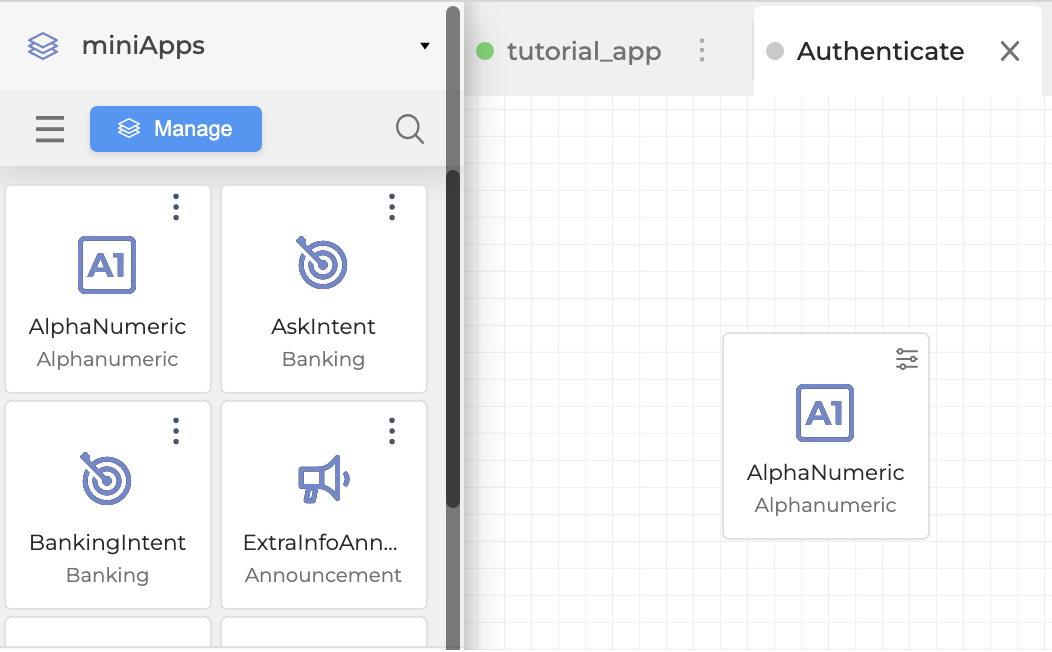
Task: Click the AlphaNumeric node icon on canvas
Action: 825,412
